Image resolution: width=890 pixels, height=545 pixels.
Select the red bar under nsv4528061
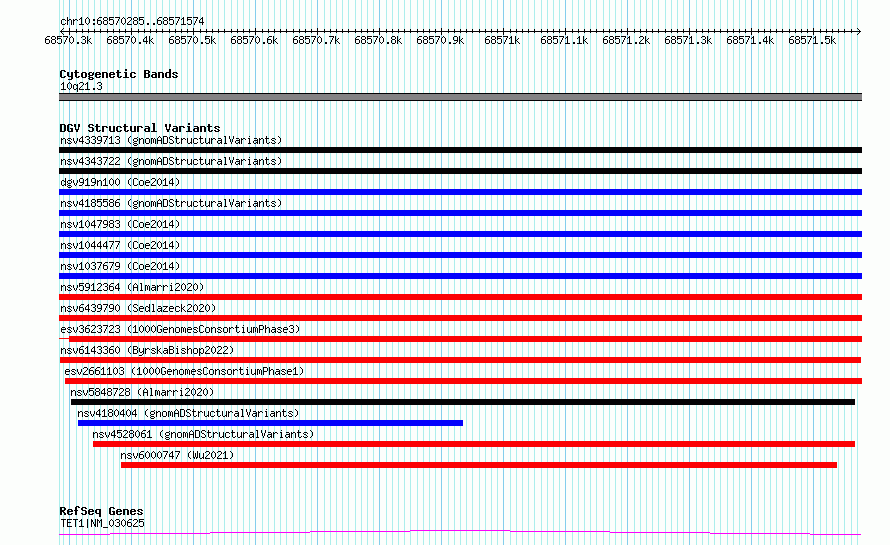474,444
